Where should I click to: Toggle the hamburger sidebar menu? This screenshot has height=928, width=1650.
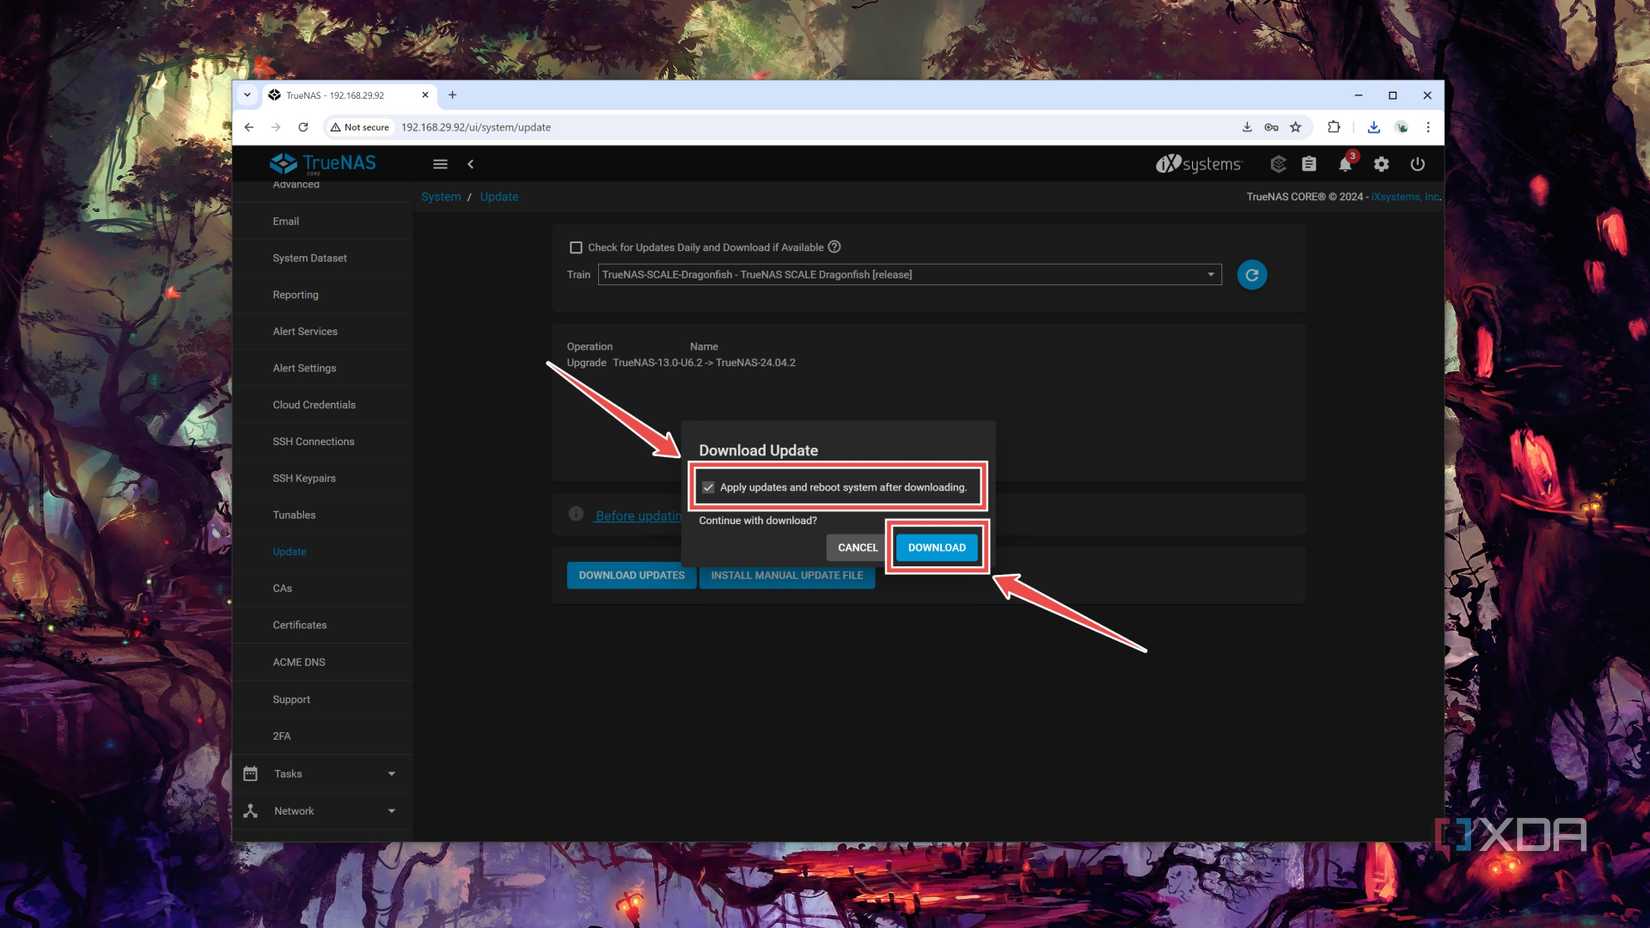tap(440, 164)
